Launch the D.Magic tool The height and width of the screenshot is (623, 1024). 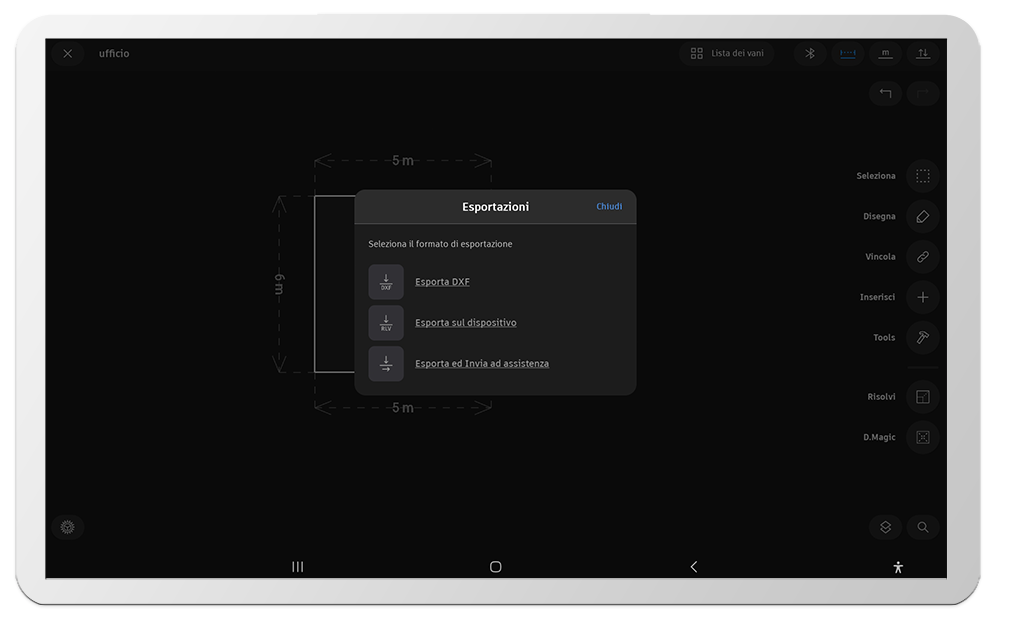(x=922, y=437)
